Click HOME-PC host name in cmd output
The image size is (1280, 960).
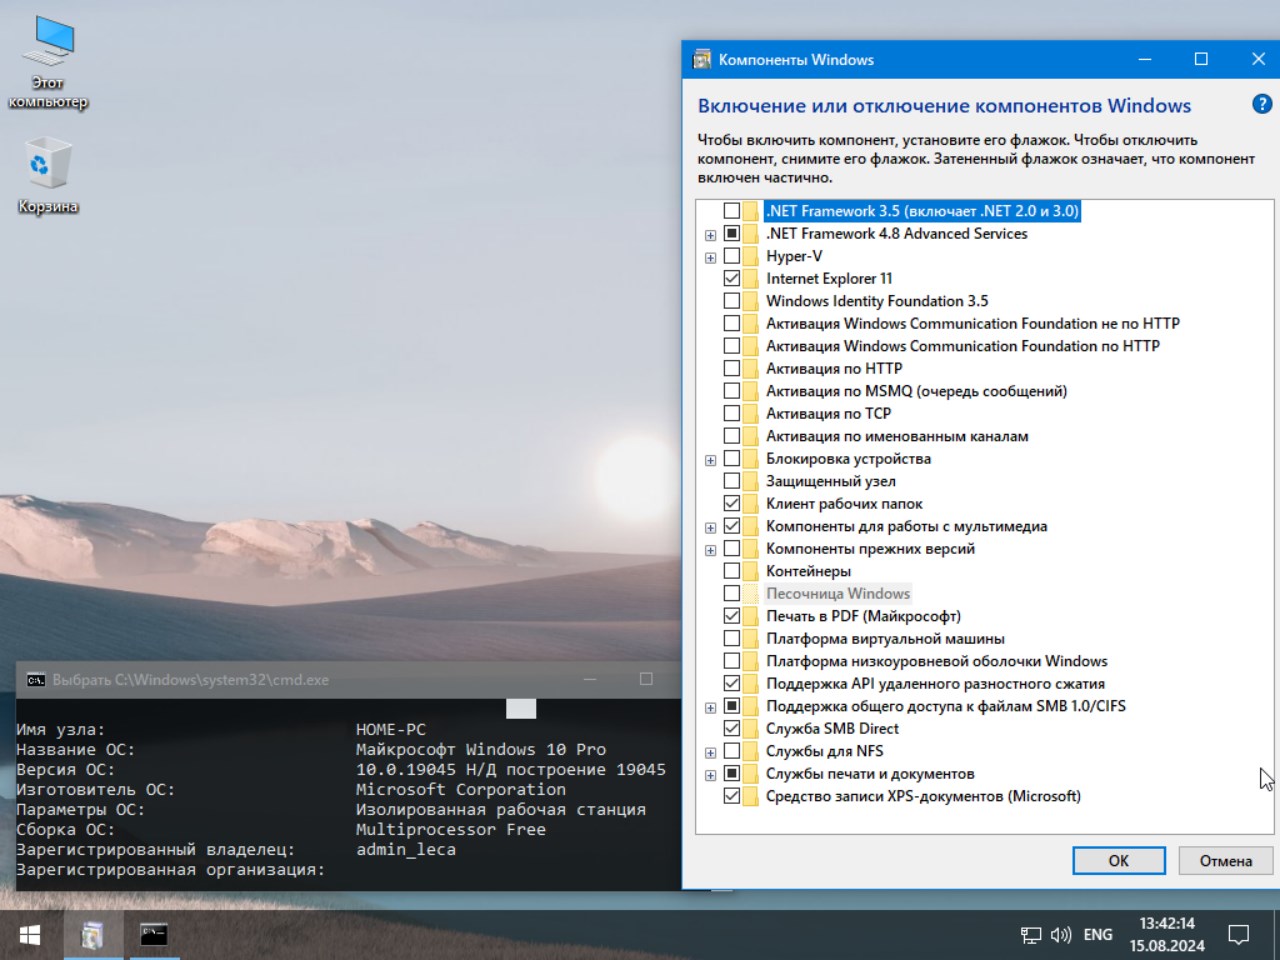click(x=391, y=730)
